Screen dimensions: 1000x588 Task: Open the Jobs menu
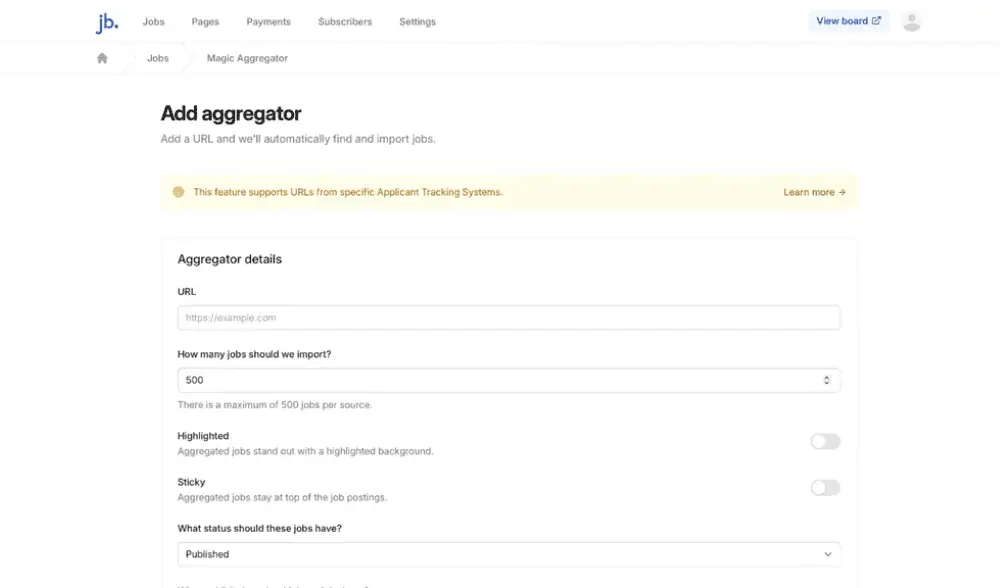point(153,22)
